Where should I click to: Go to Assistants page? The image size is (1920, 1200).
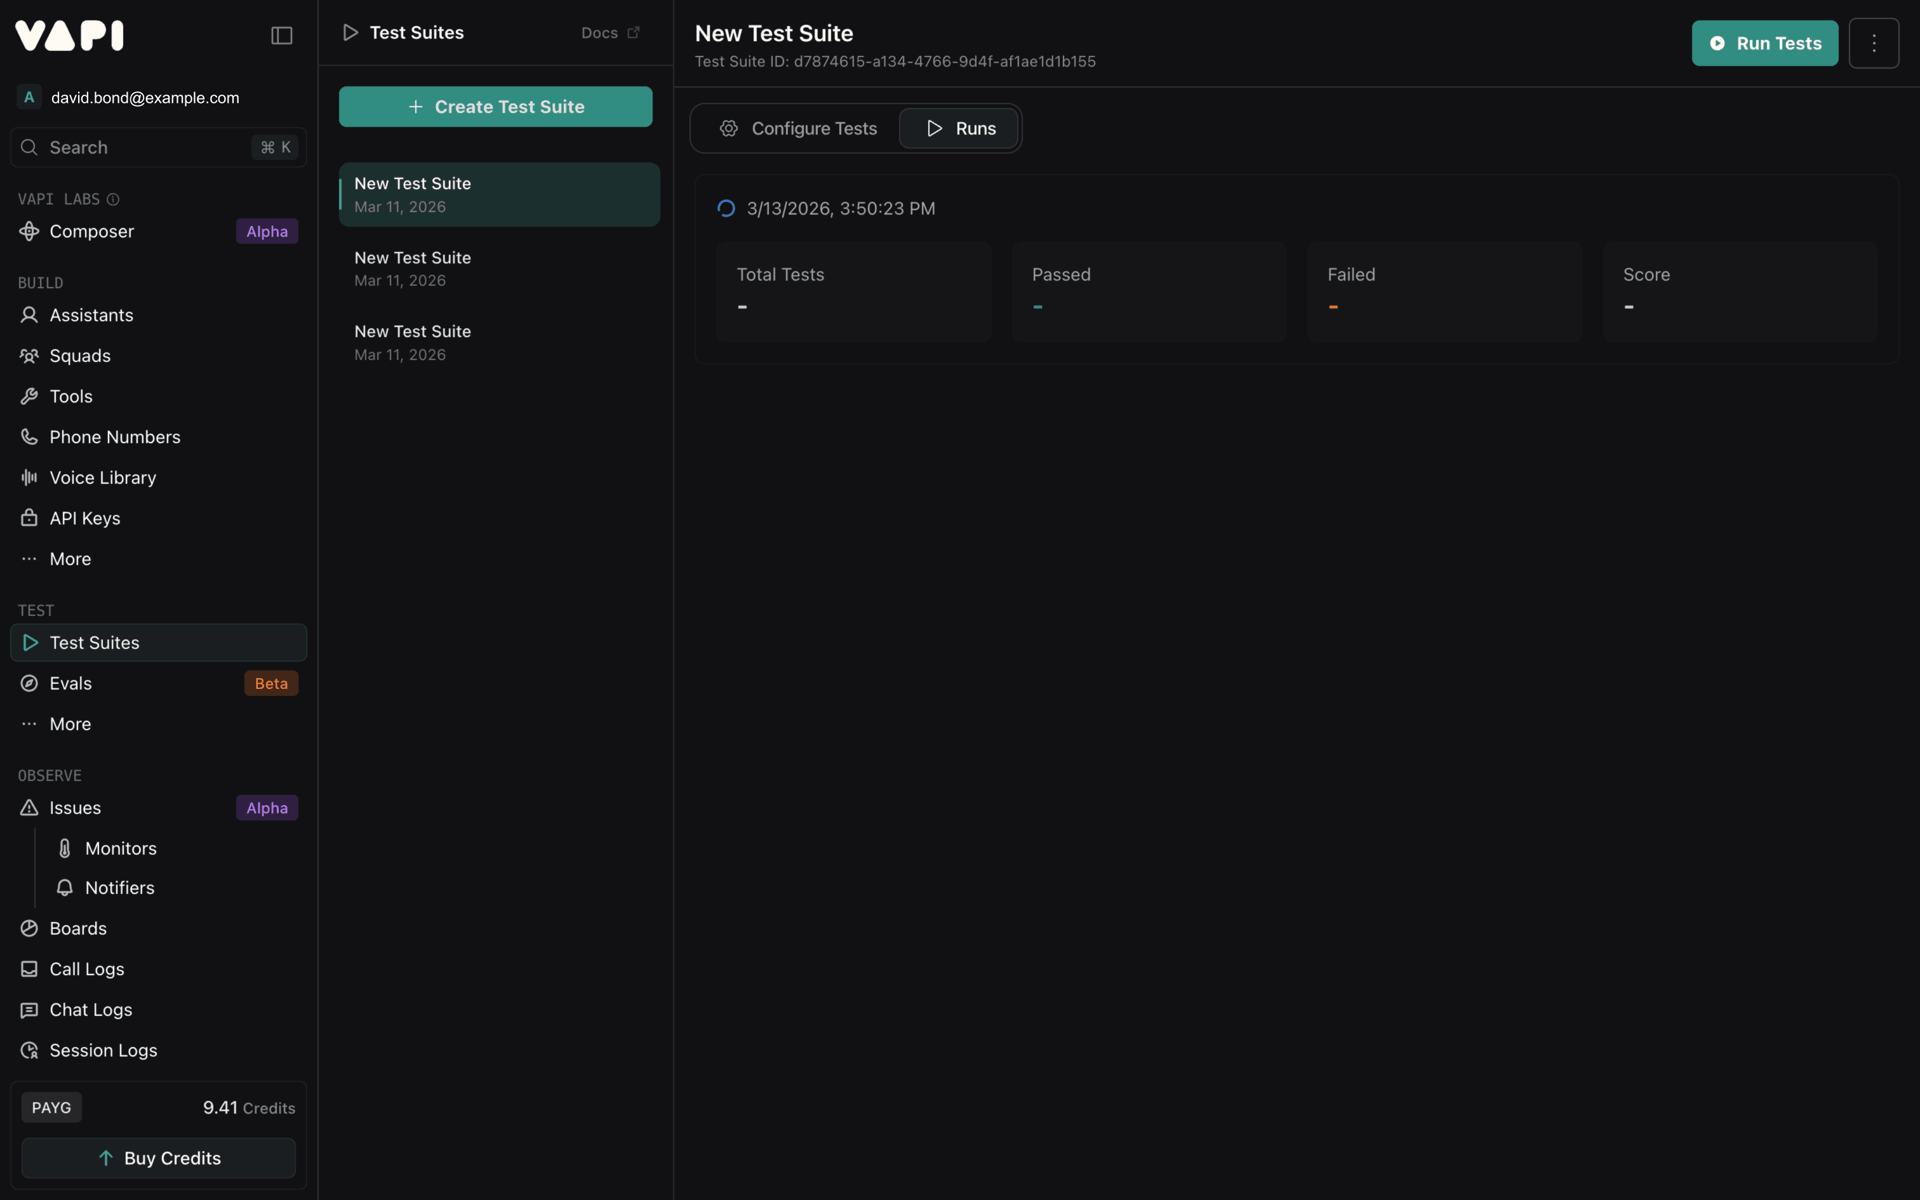[x=158, y=315]
